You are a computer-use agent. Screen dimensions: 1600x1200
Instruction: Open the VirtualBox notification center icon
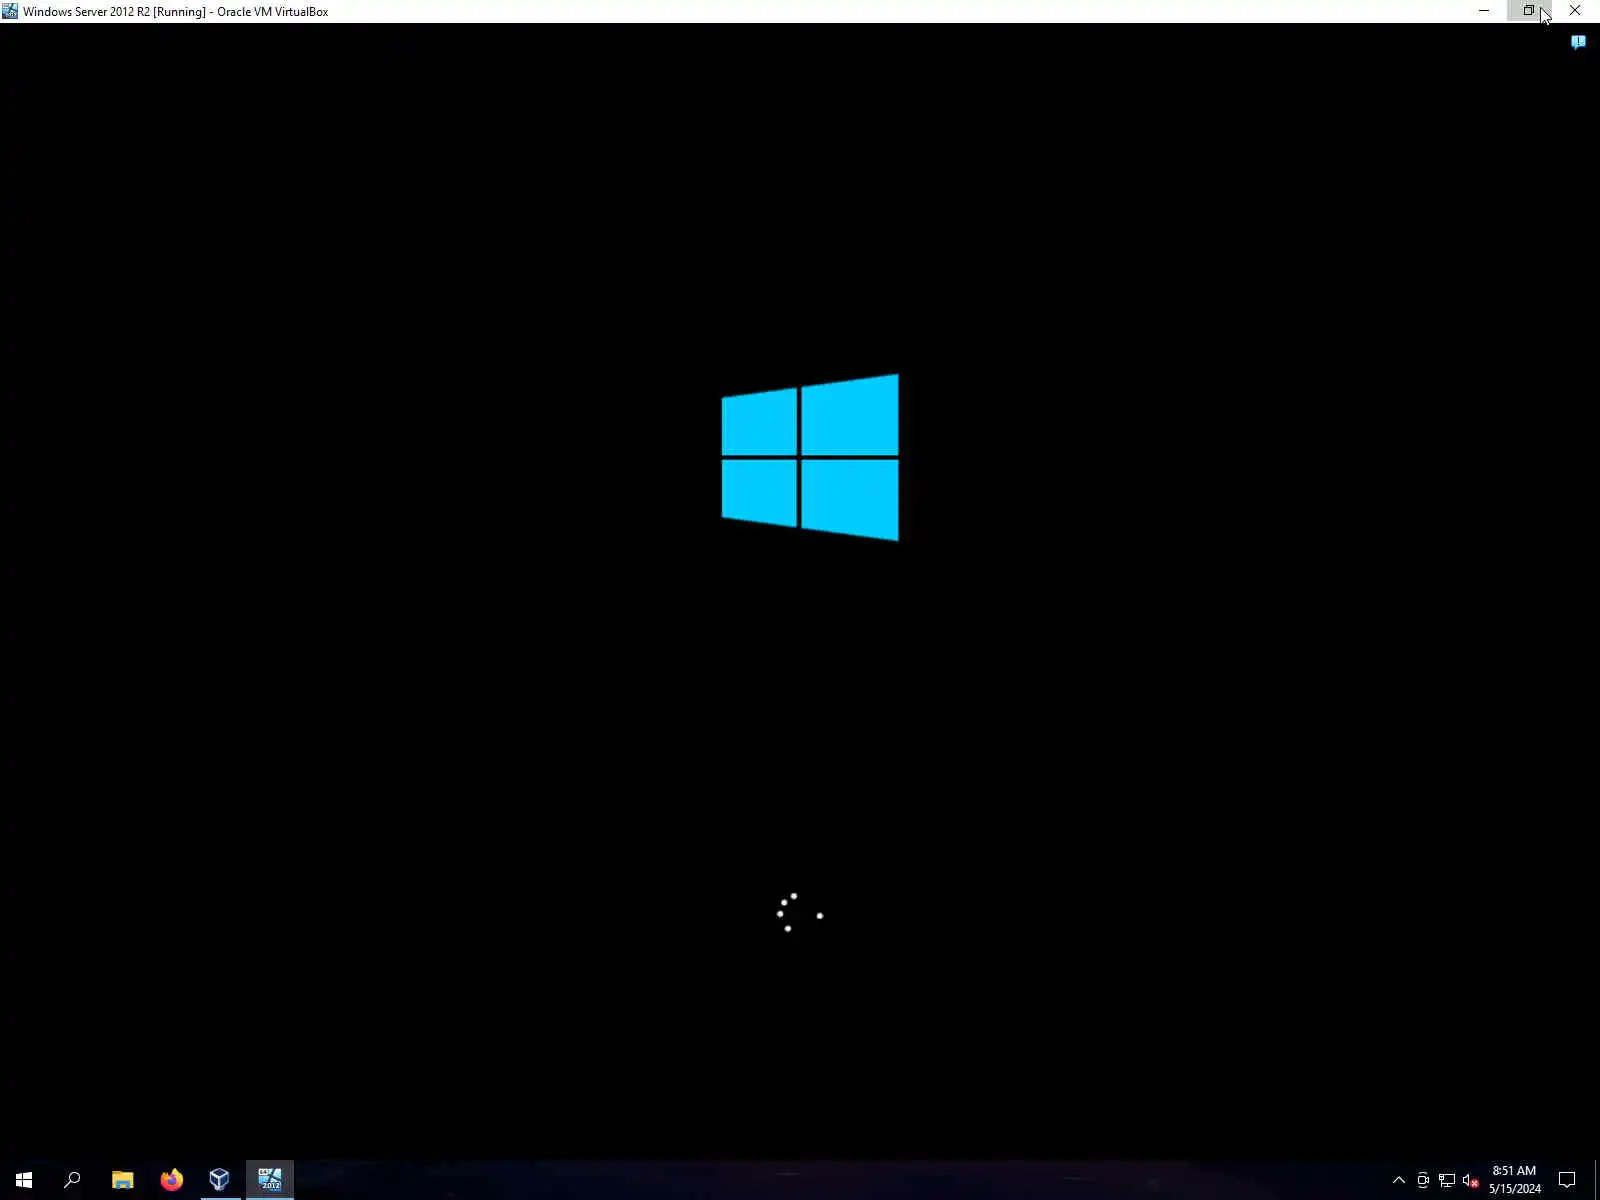[1578, 42]
